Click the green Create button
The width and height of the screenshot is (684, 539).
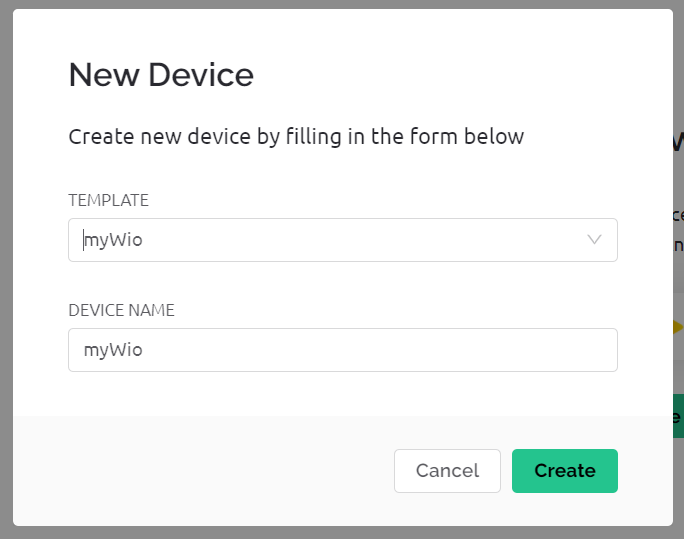click(565, 471)
